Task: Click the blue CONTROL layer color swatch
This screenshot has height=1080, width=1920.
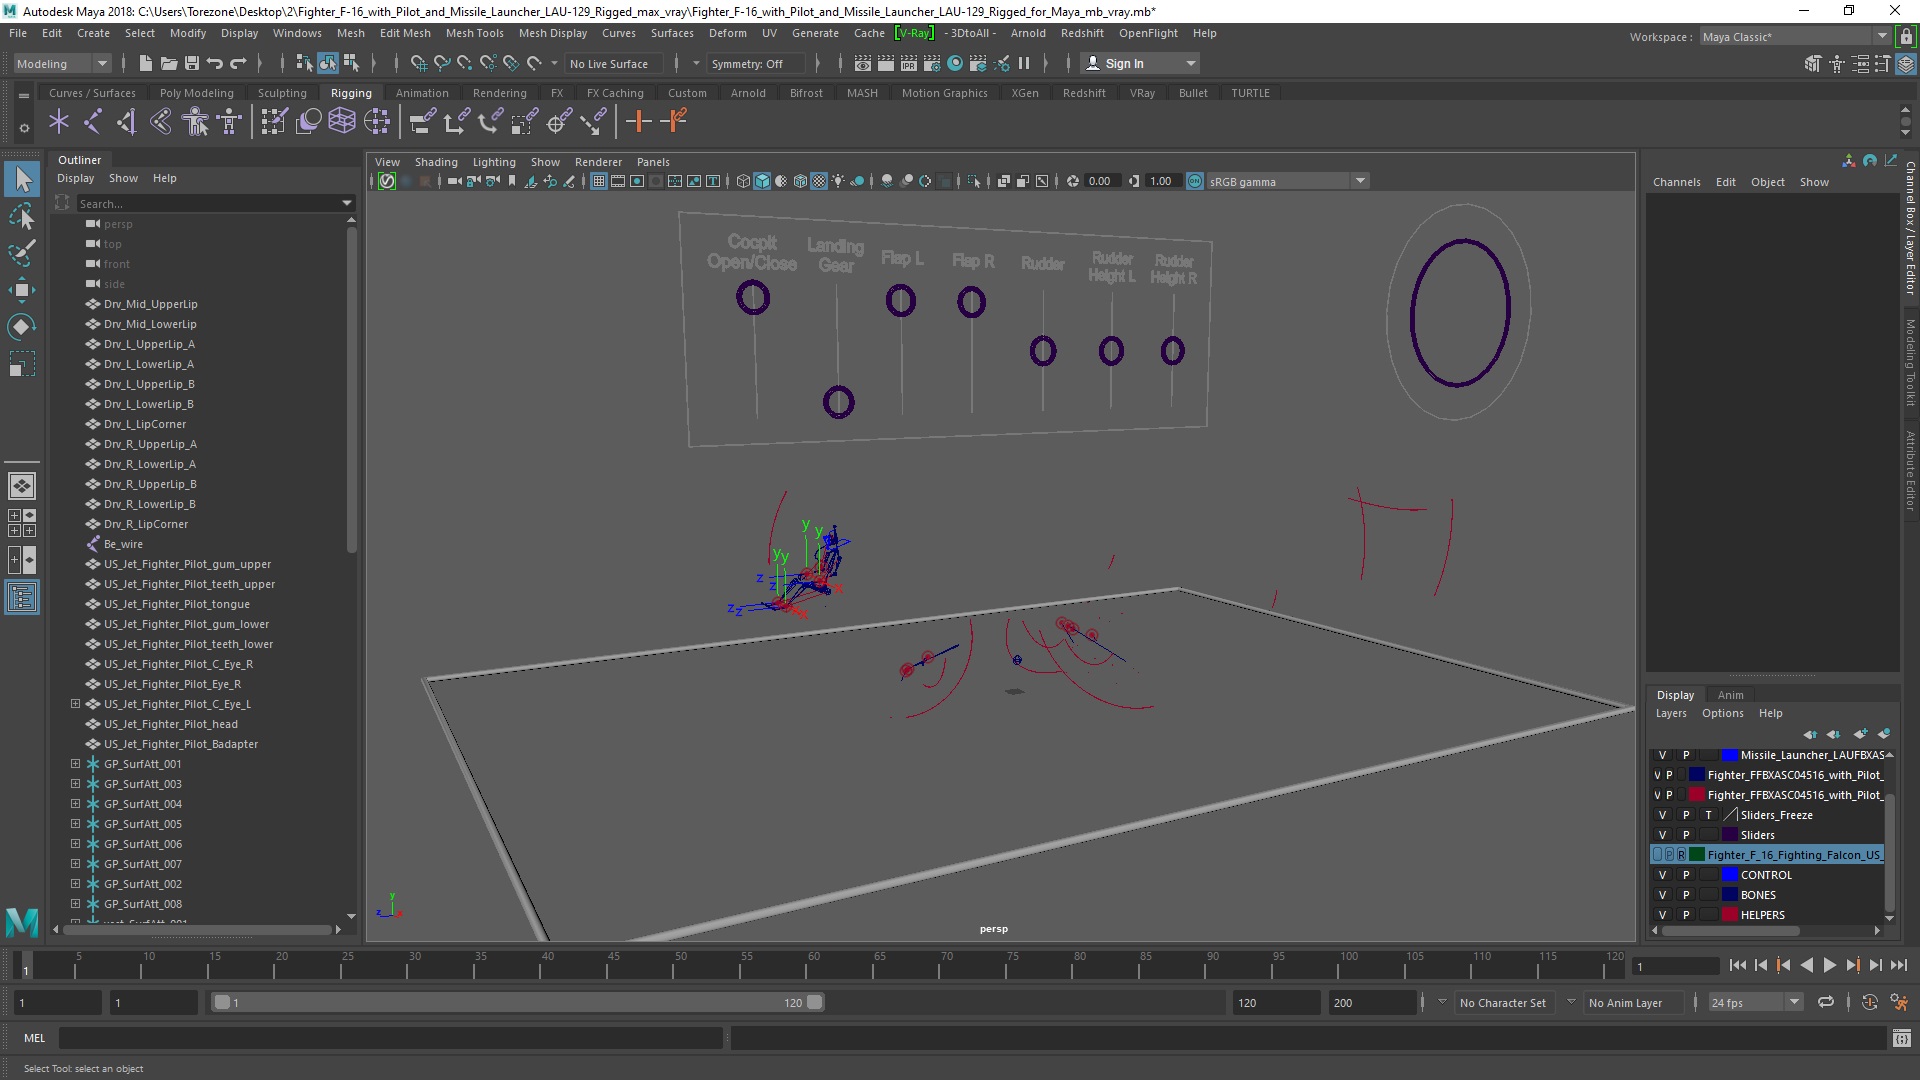Action: (x=1729, y=875)
